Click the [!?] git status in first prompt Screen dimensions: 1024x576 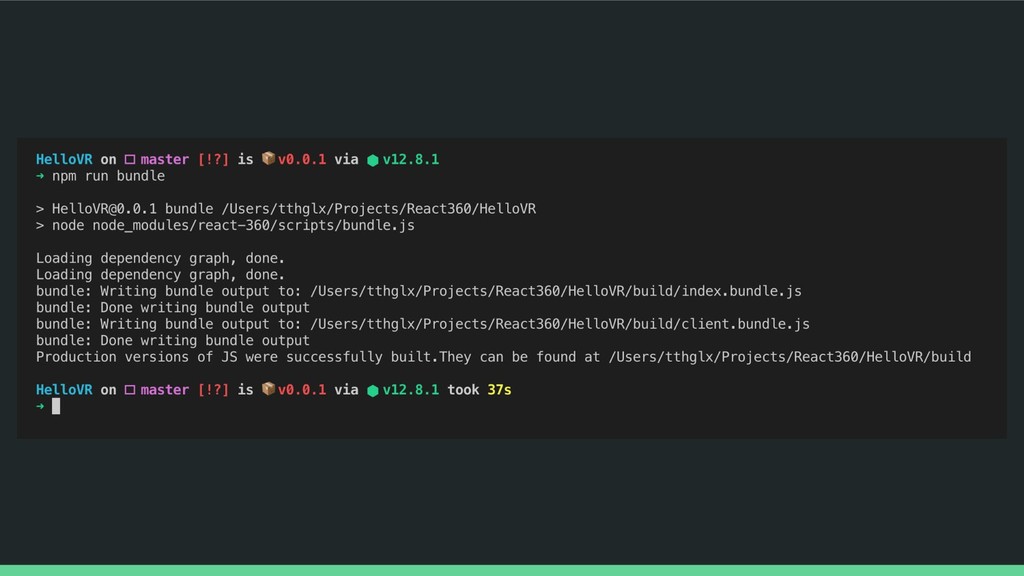(x=214, y=159)
